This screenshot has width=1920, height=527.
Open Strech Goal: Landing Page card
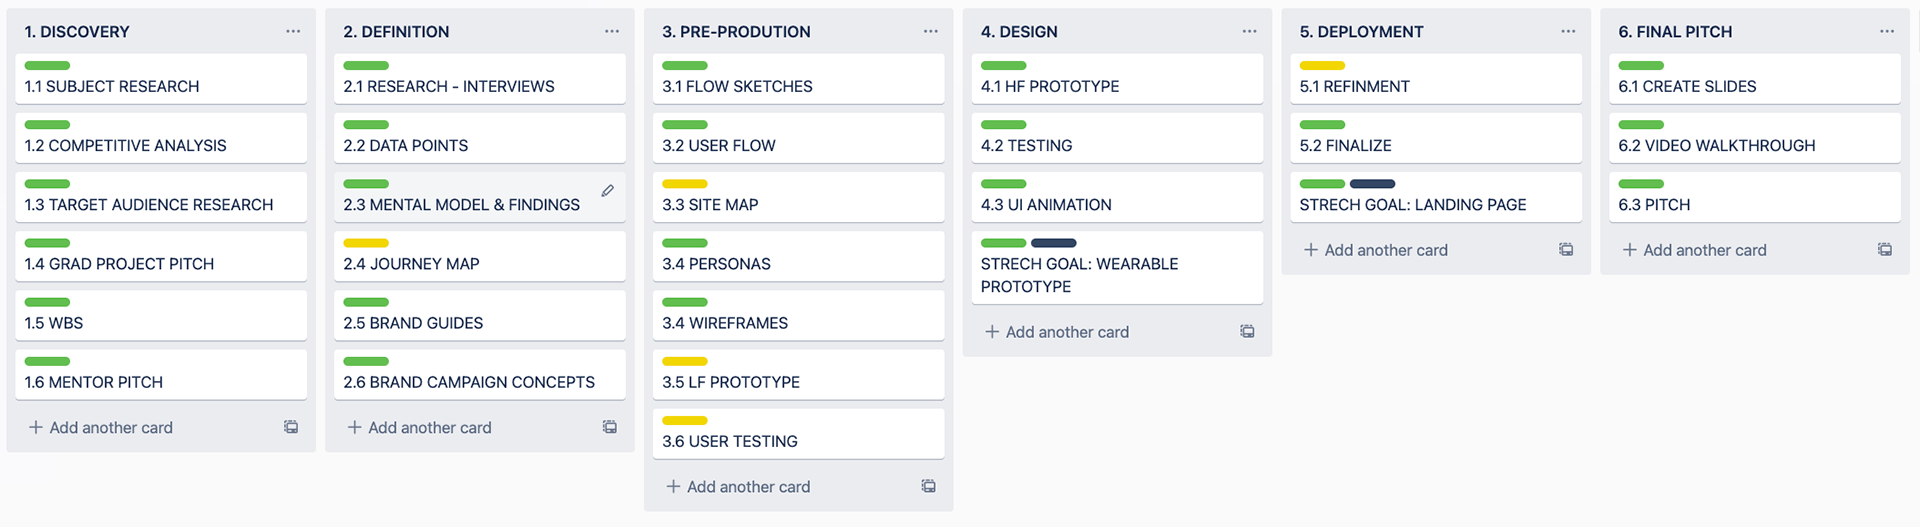point(1436,197)
